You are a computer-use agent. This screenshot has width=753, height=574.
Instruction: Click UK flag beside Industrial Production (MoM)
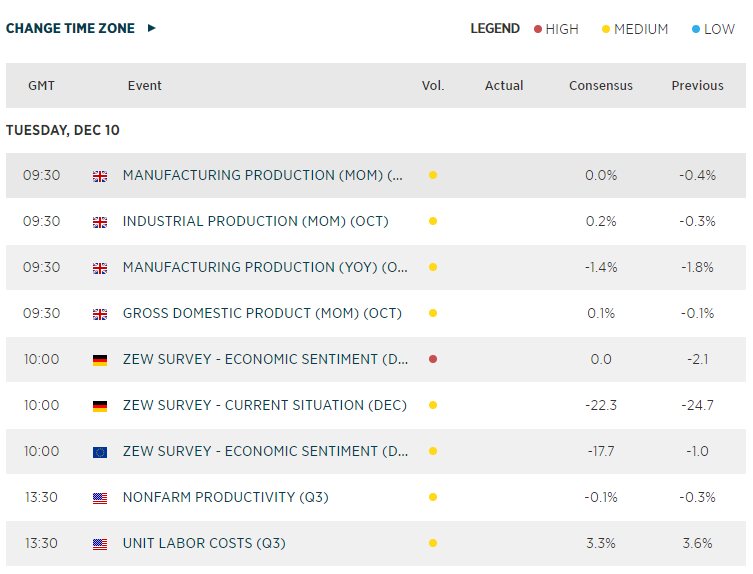[100, 222]
